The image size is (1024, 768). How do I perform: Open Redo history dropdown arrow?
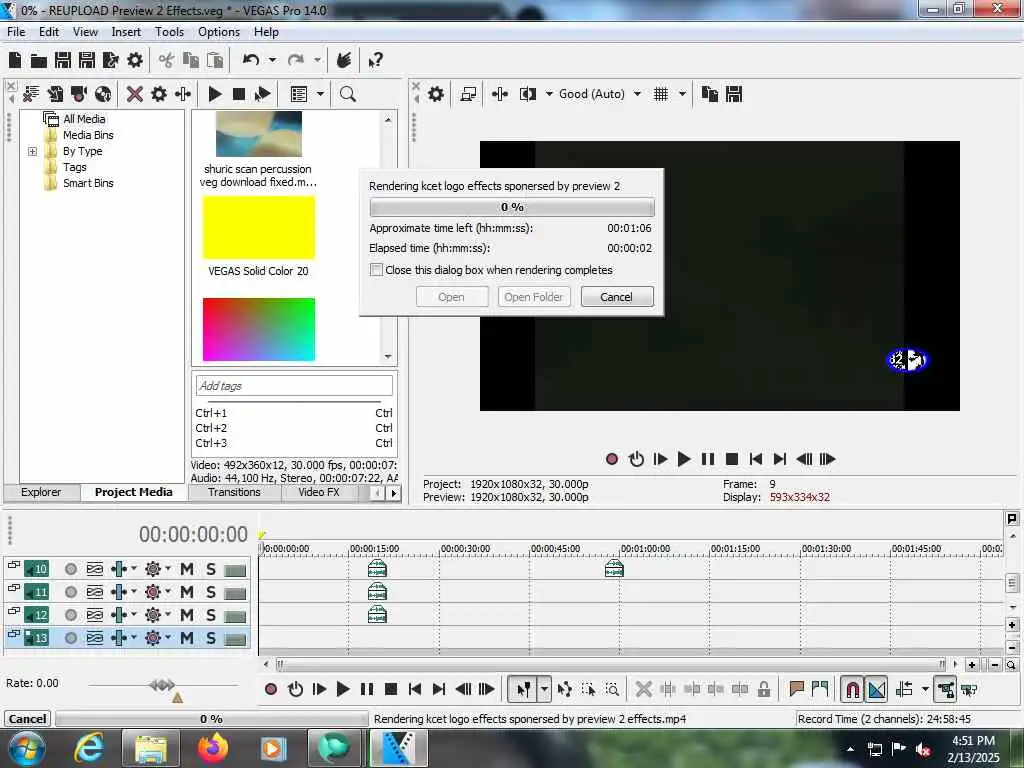317,60
